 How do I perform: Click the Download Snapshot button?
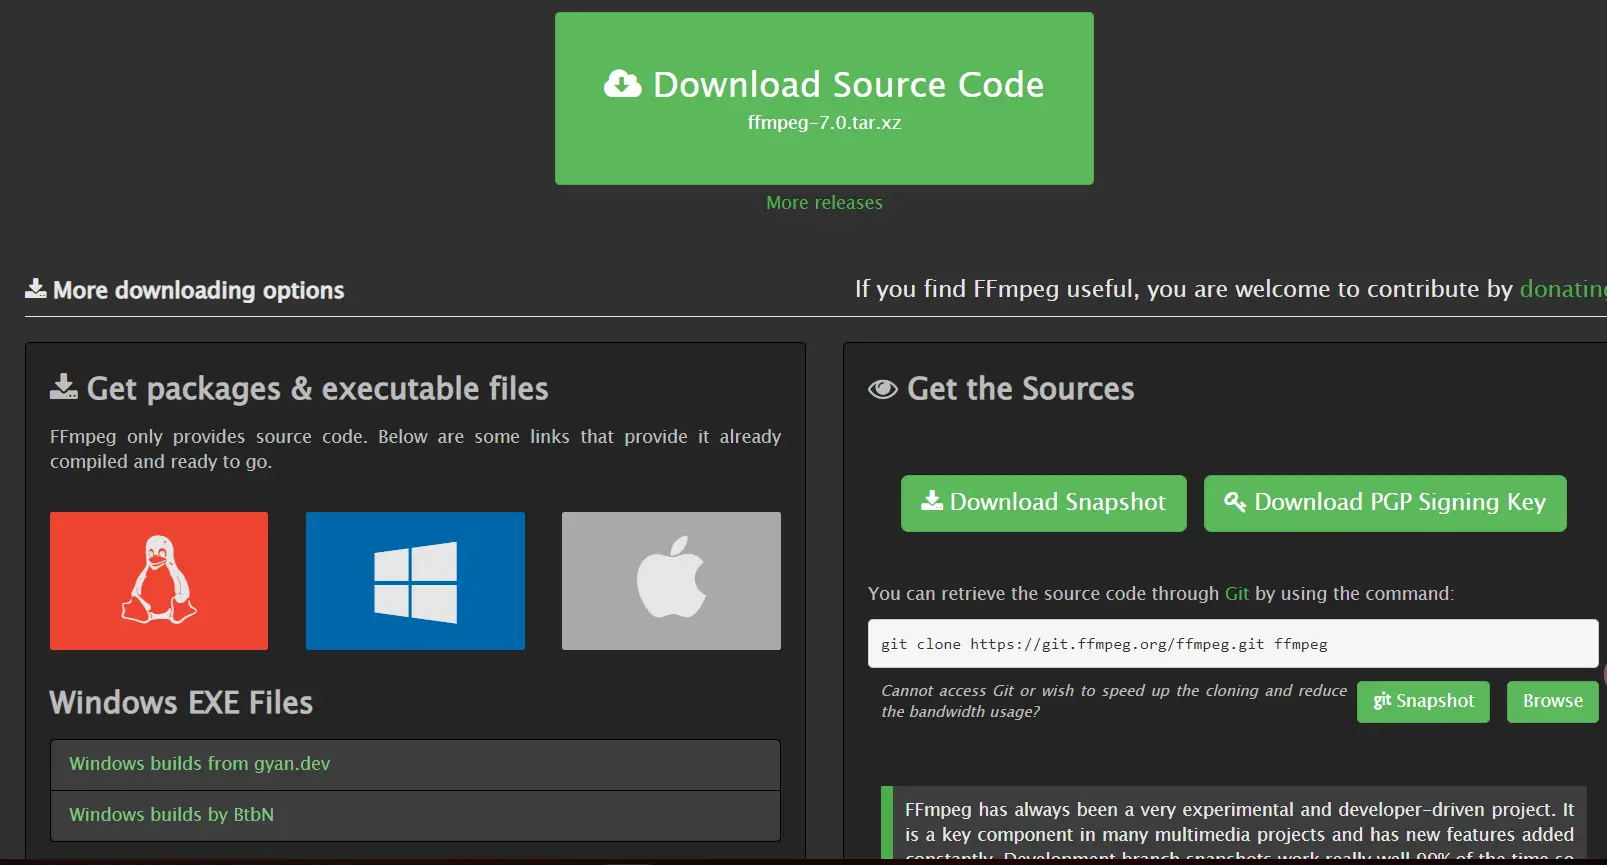click(1043, 503)
